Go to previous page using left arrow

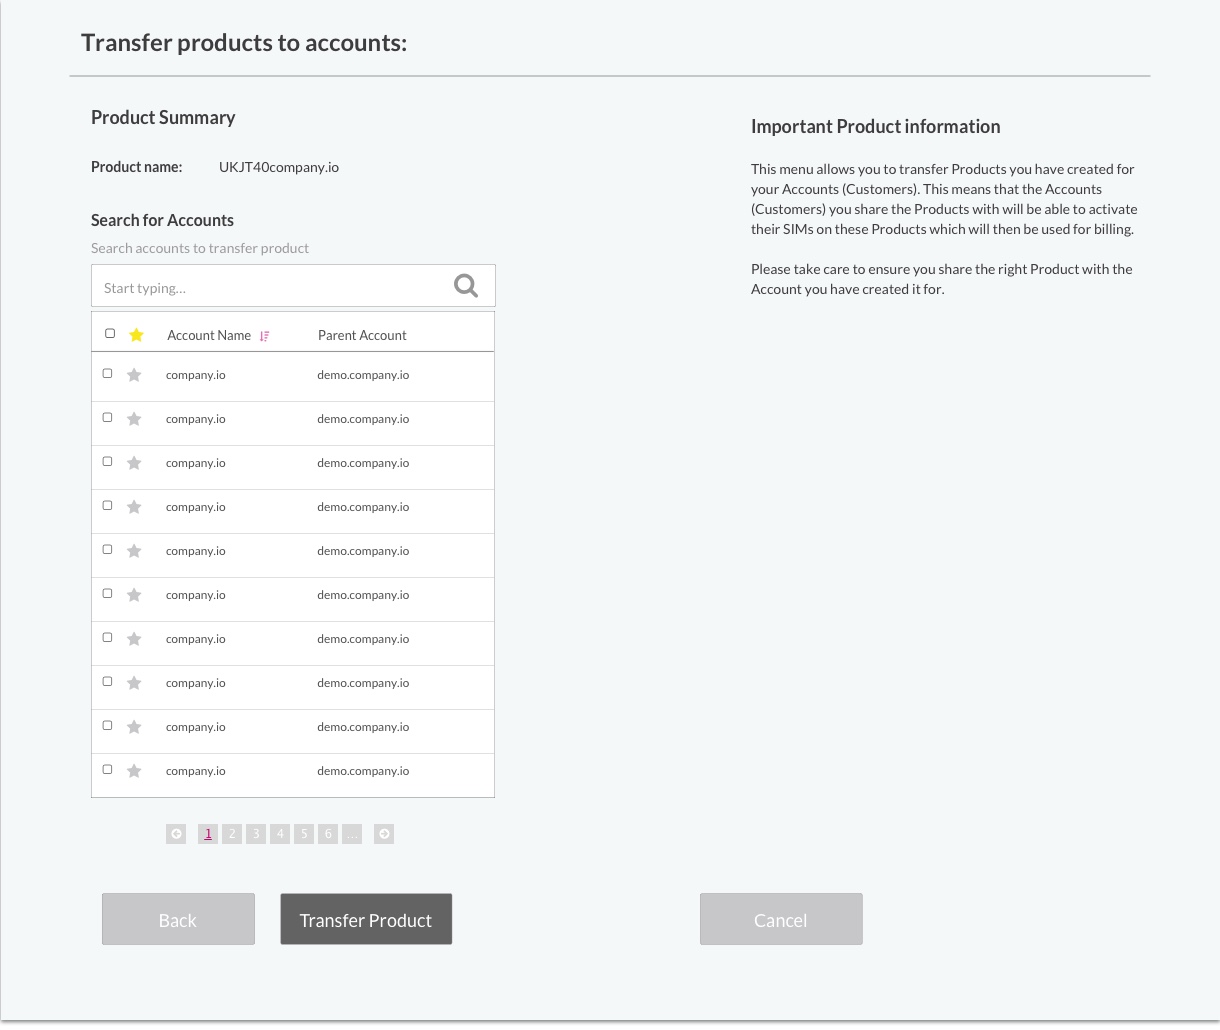click(x=176, y=834)
